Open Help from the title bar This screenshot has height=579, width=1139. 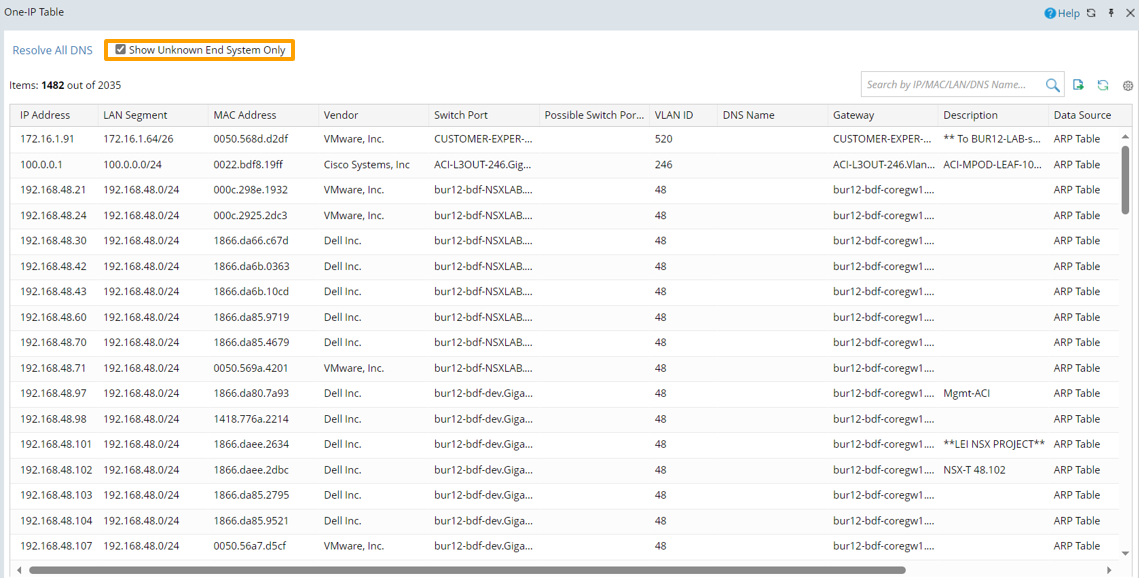click(x=1062, y=13)
